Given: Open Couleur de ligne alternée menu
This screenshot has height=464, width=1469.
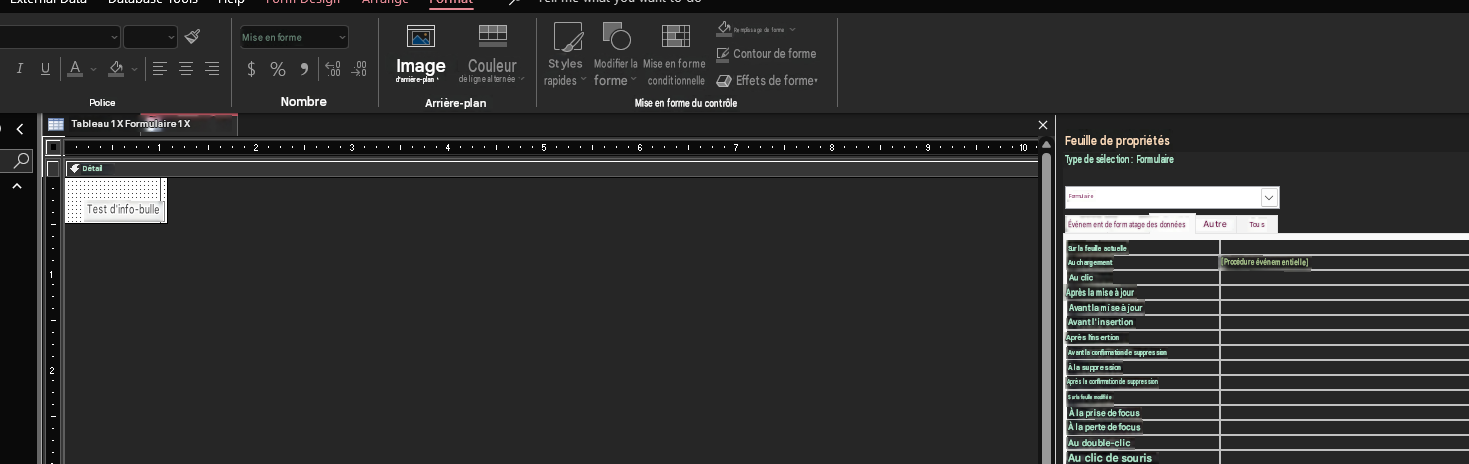Looking at the screenshot, I should point(493,55).
